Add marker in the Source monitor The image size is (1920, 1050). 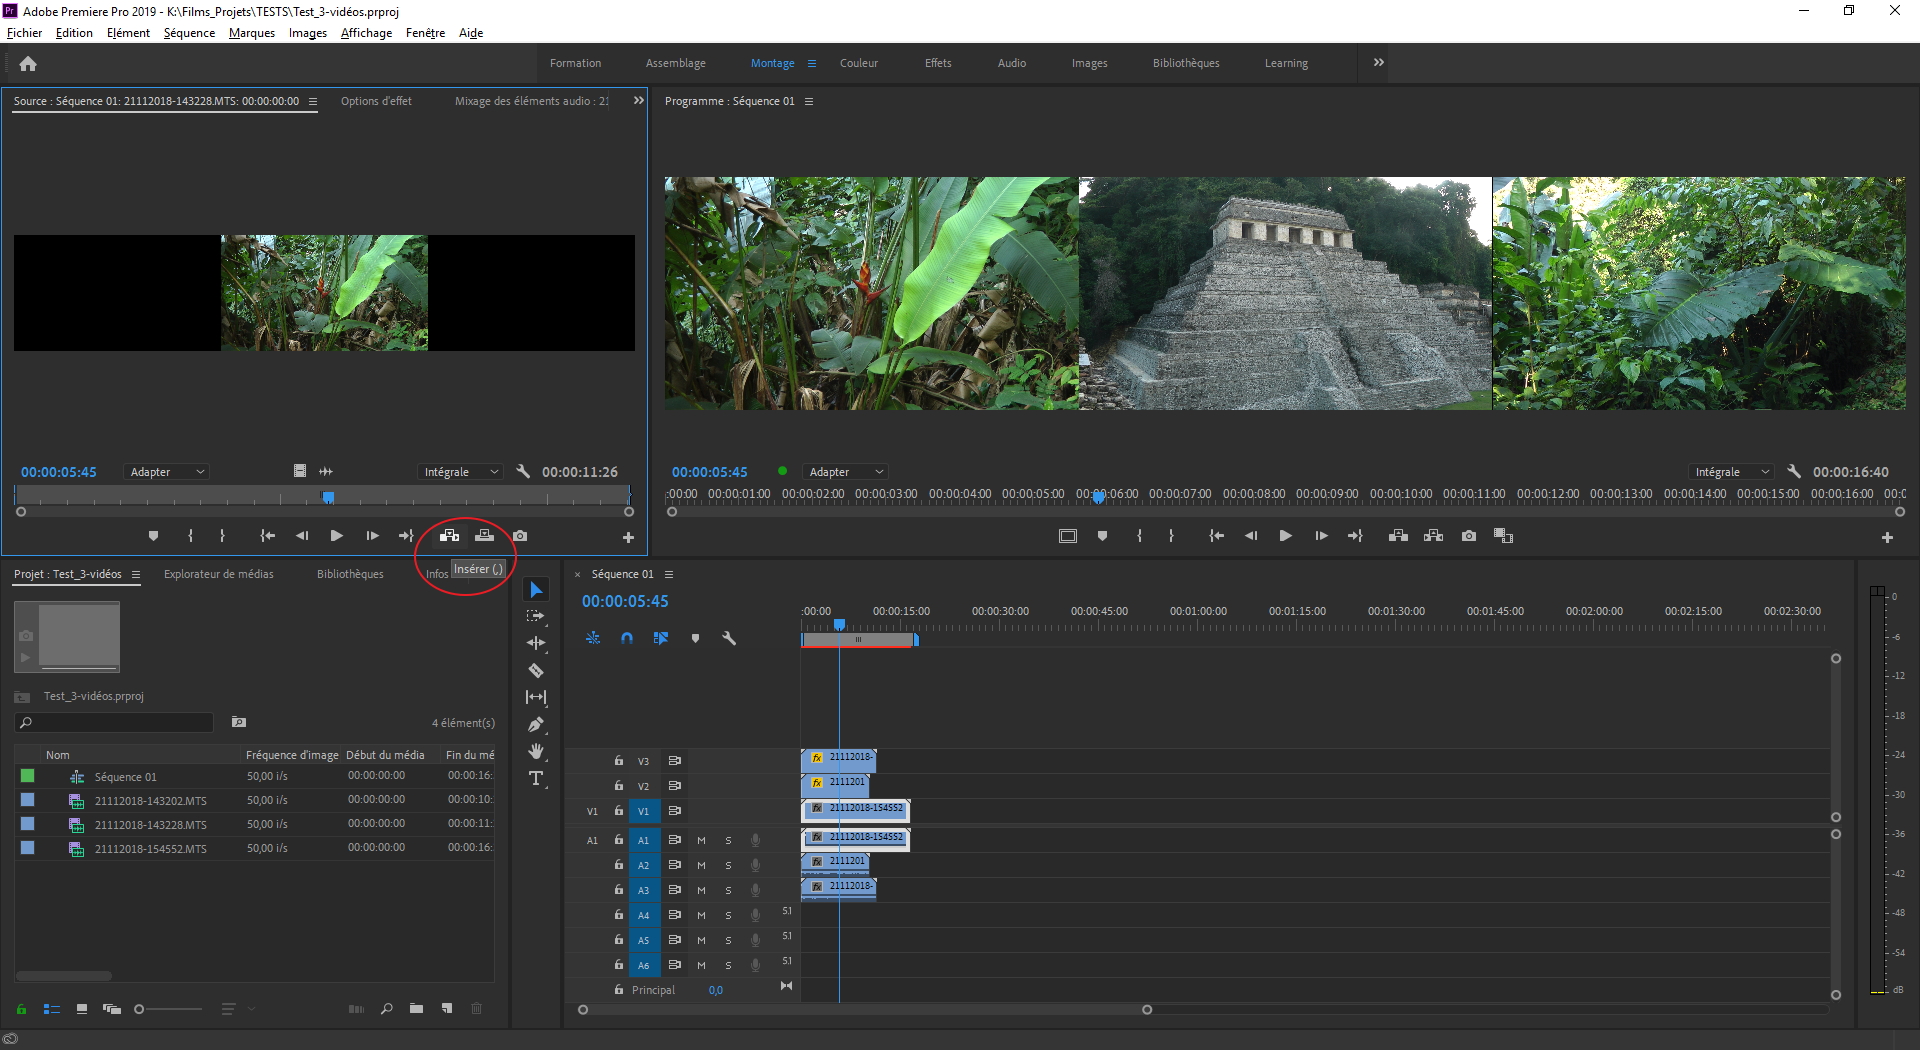coord(153,536)
